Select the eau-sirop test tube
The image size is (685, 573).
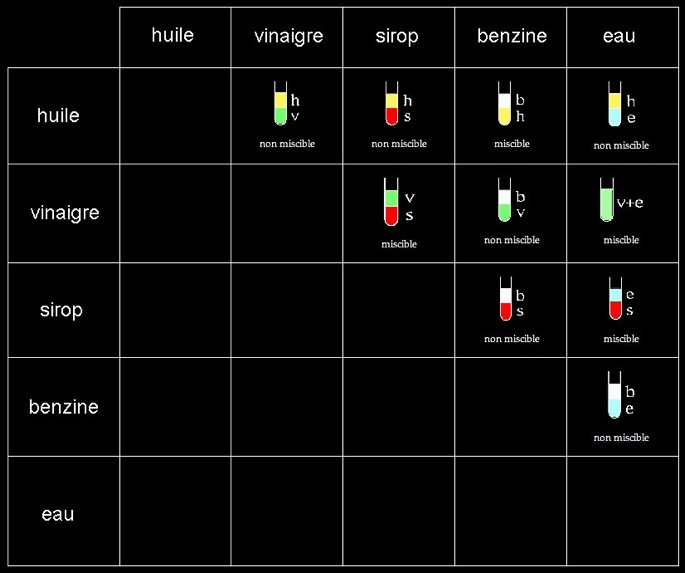(x=616, y=298)
